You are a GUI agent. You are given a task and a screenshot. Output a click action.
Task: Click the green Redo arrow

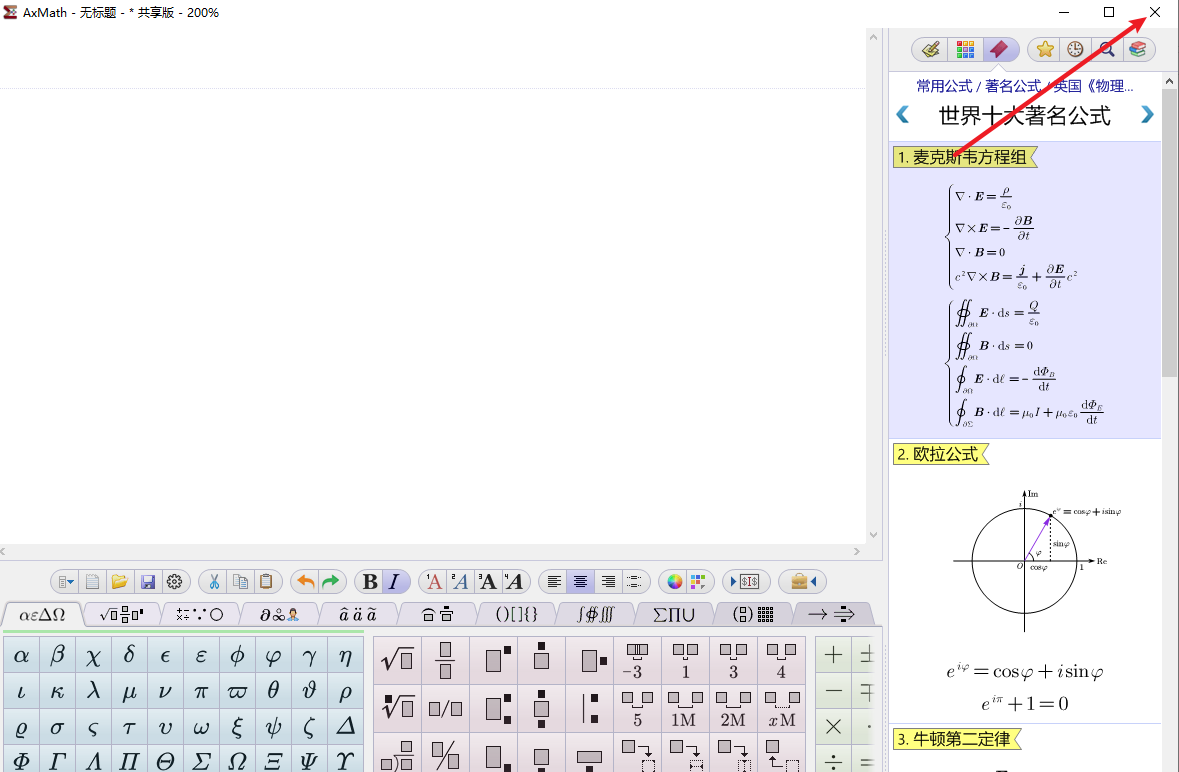pos(331,582)
